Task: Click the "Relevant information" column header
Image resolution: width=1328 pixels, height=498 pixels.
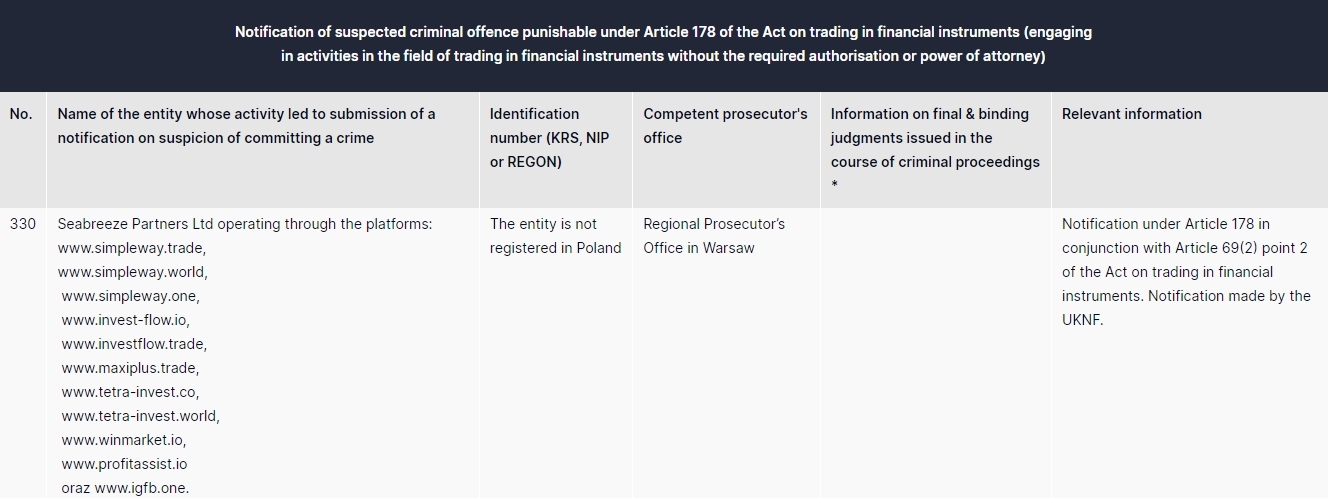Action: 1131,114
